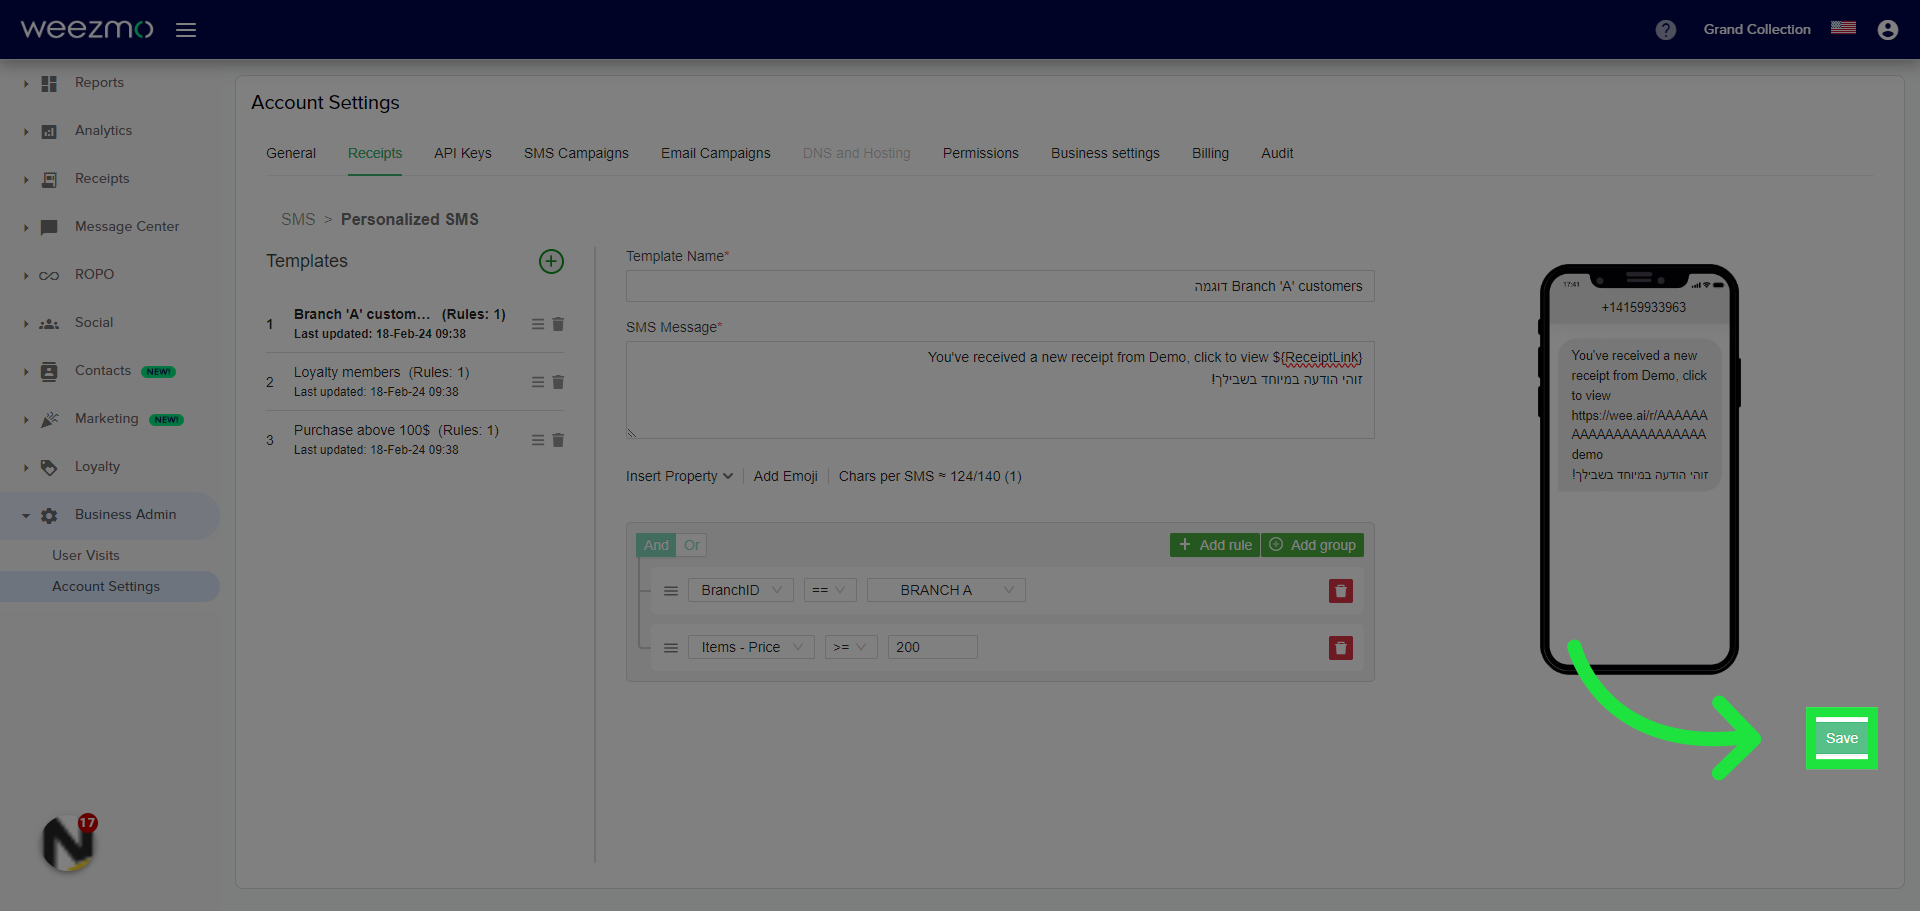Screen dimensions: 1920x911
Task: Select the Branch 'A' custom... template row
Action: click(x=415, y=324)
